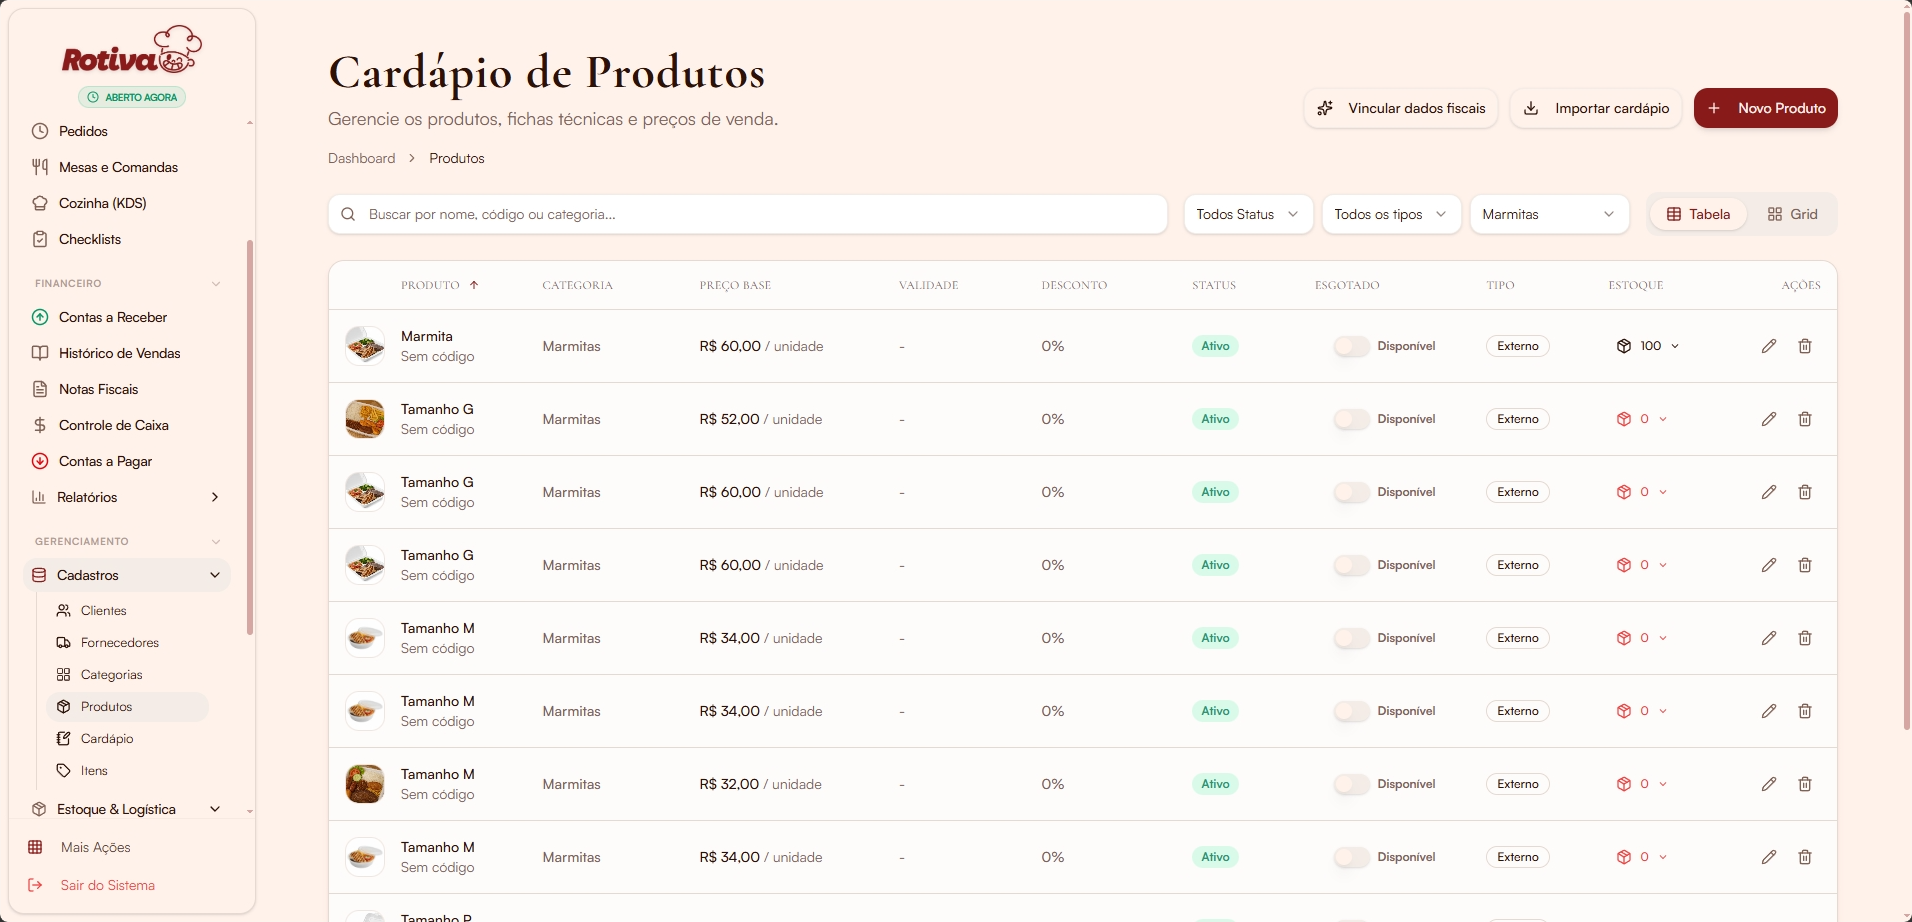Open Marmitas category filter dropdown
Viewport: 1912px width, 922px height.
1549,214
